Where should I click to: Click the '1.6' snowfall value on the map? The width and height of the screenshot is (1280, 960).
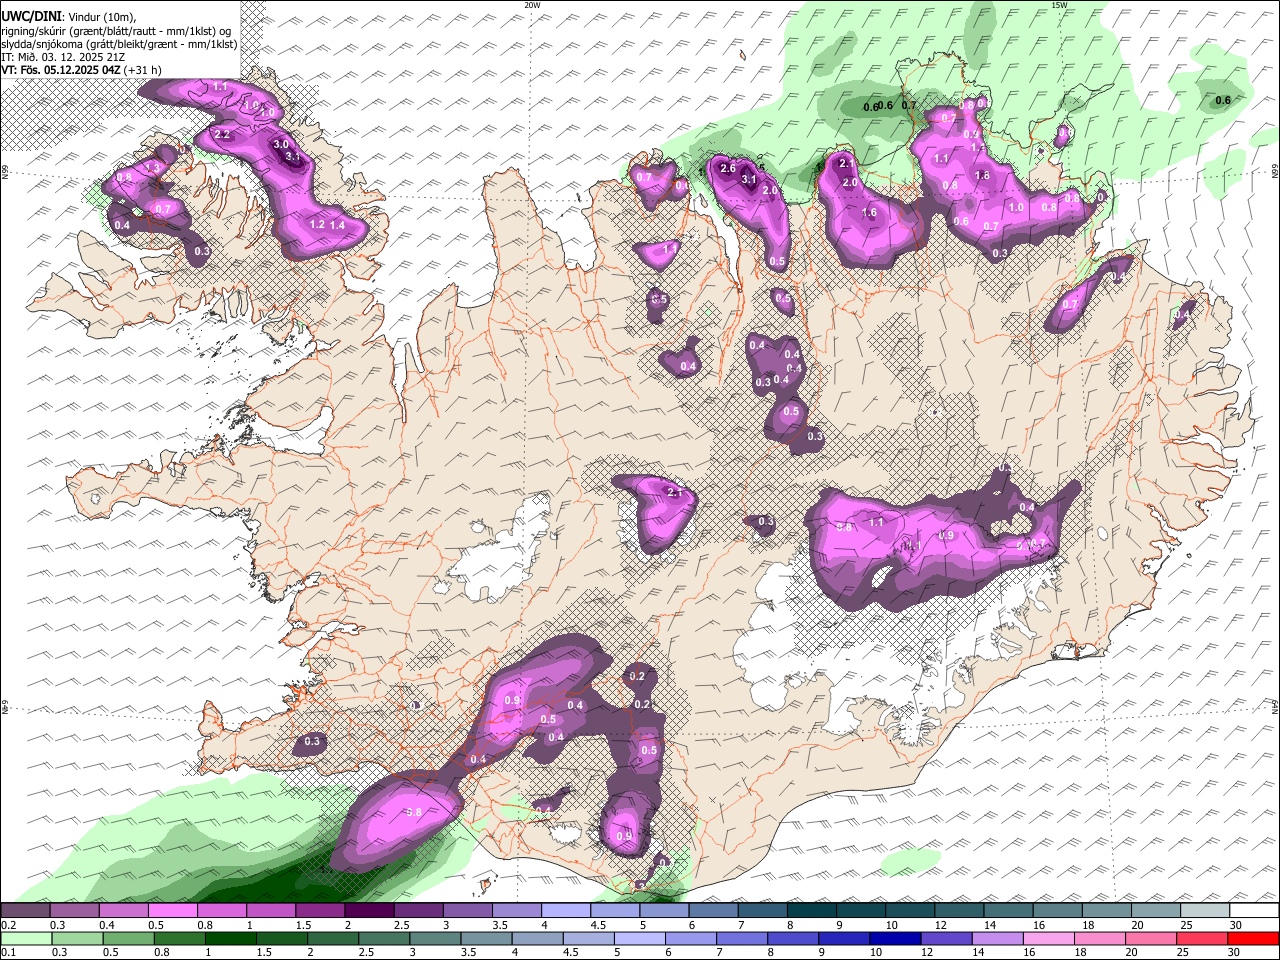pyautogui.click(x=869, y=213)
